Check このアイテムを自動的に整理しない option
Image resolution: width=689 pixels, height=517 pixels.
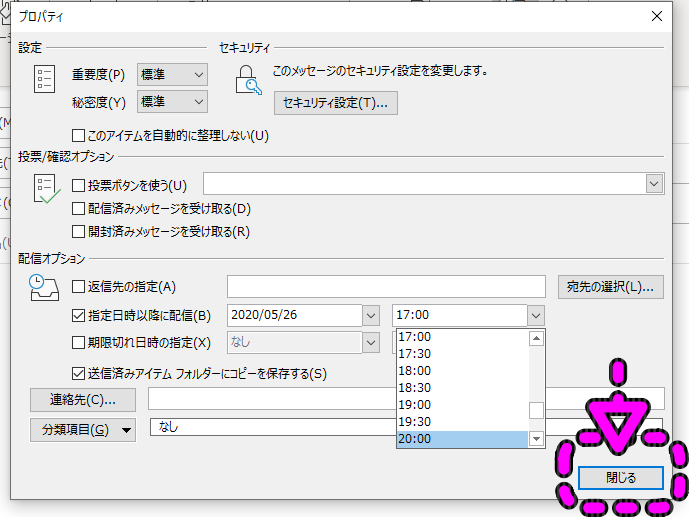click(78, 135)
